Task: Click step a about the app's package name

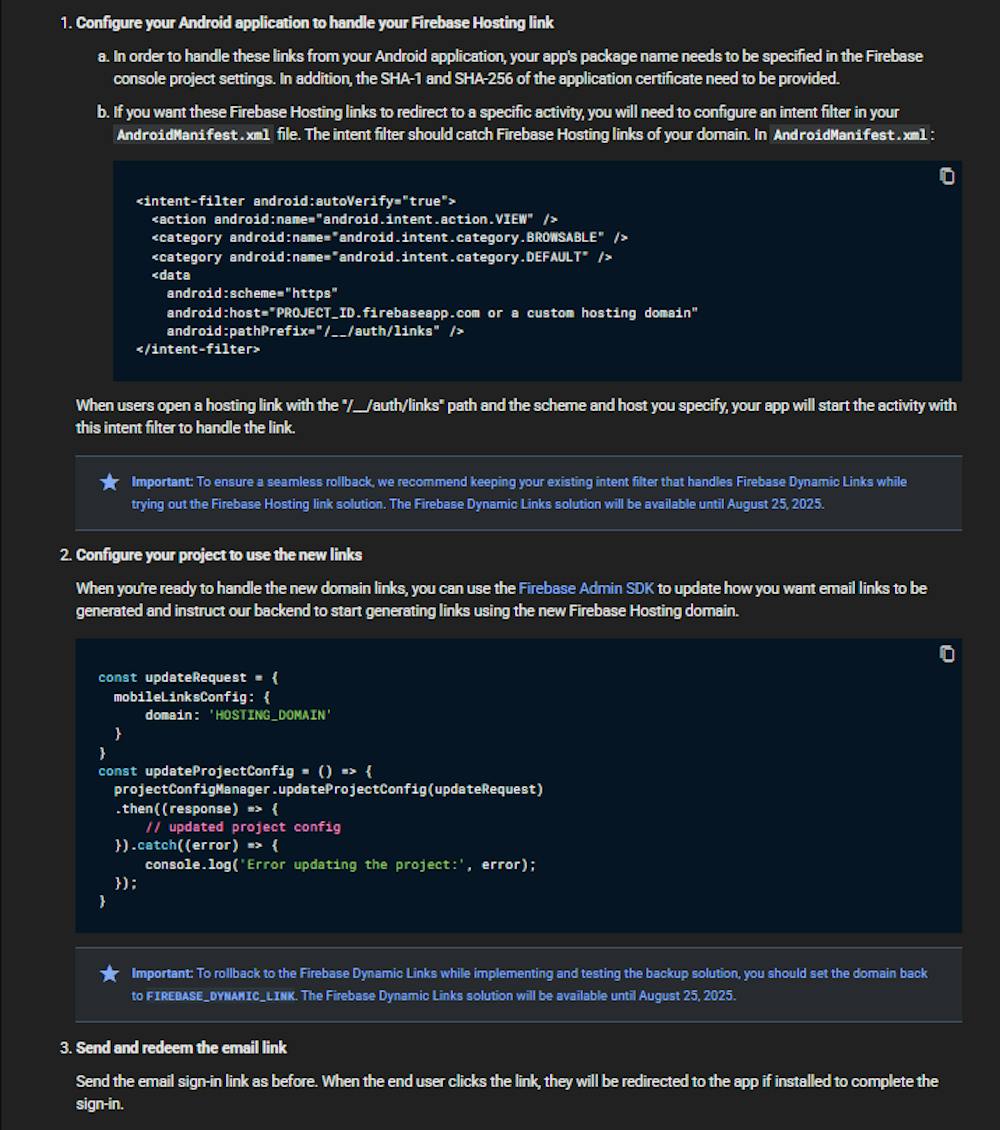Action: tap(517, 67)
